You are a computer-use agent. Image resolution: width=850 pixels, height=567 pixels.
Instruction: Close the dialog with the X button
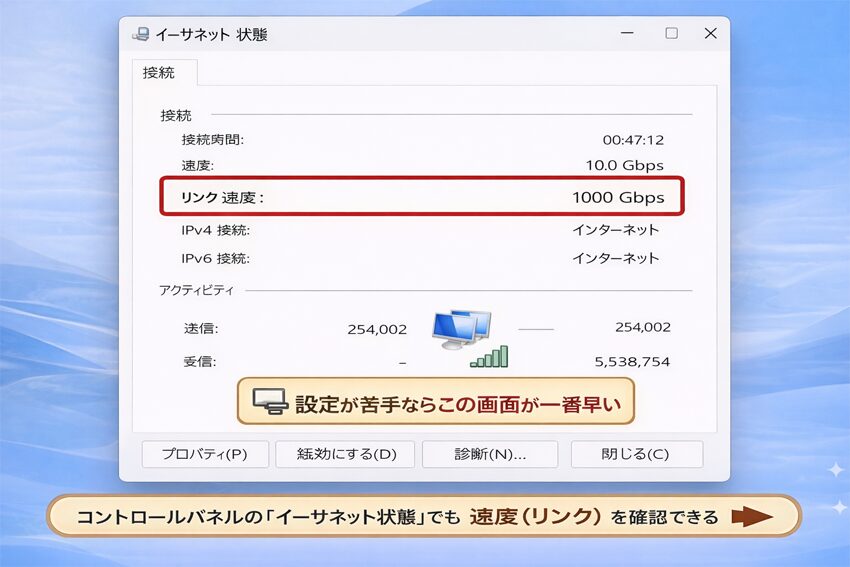click(x=710, y=33)
